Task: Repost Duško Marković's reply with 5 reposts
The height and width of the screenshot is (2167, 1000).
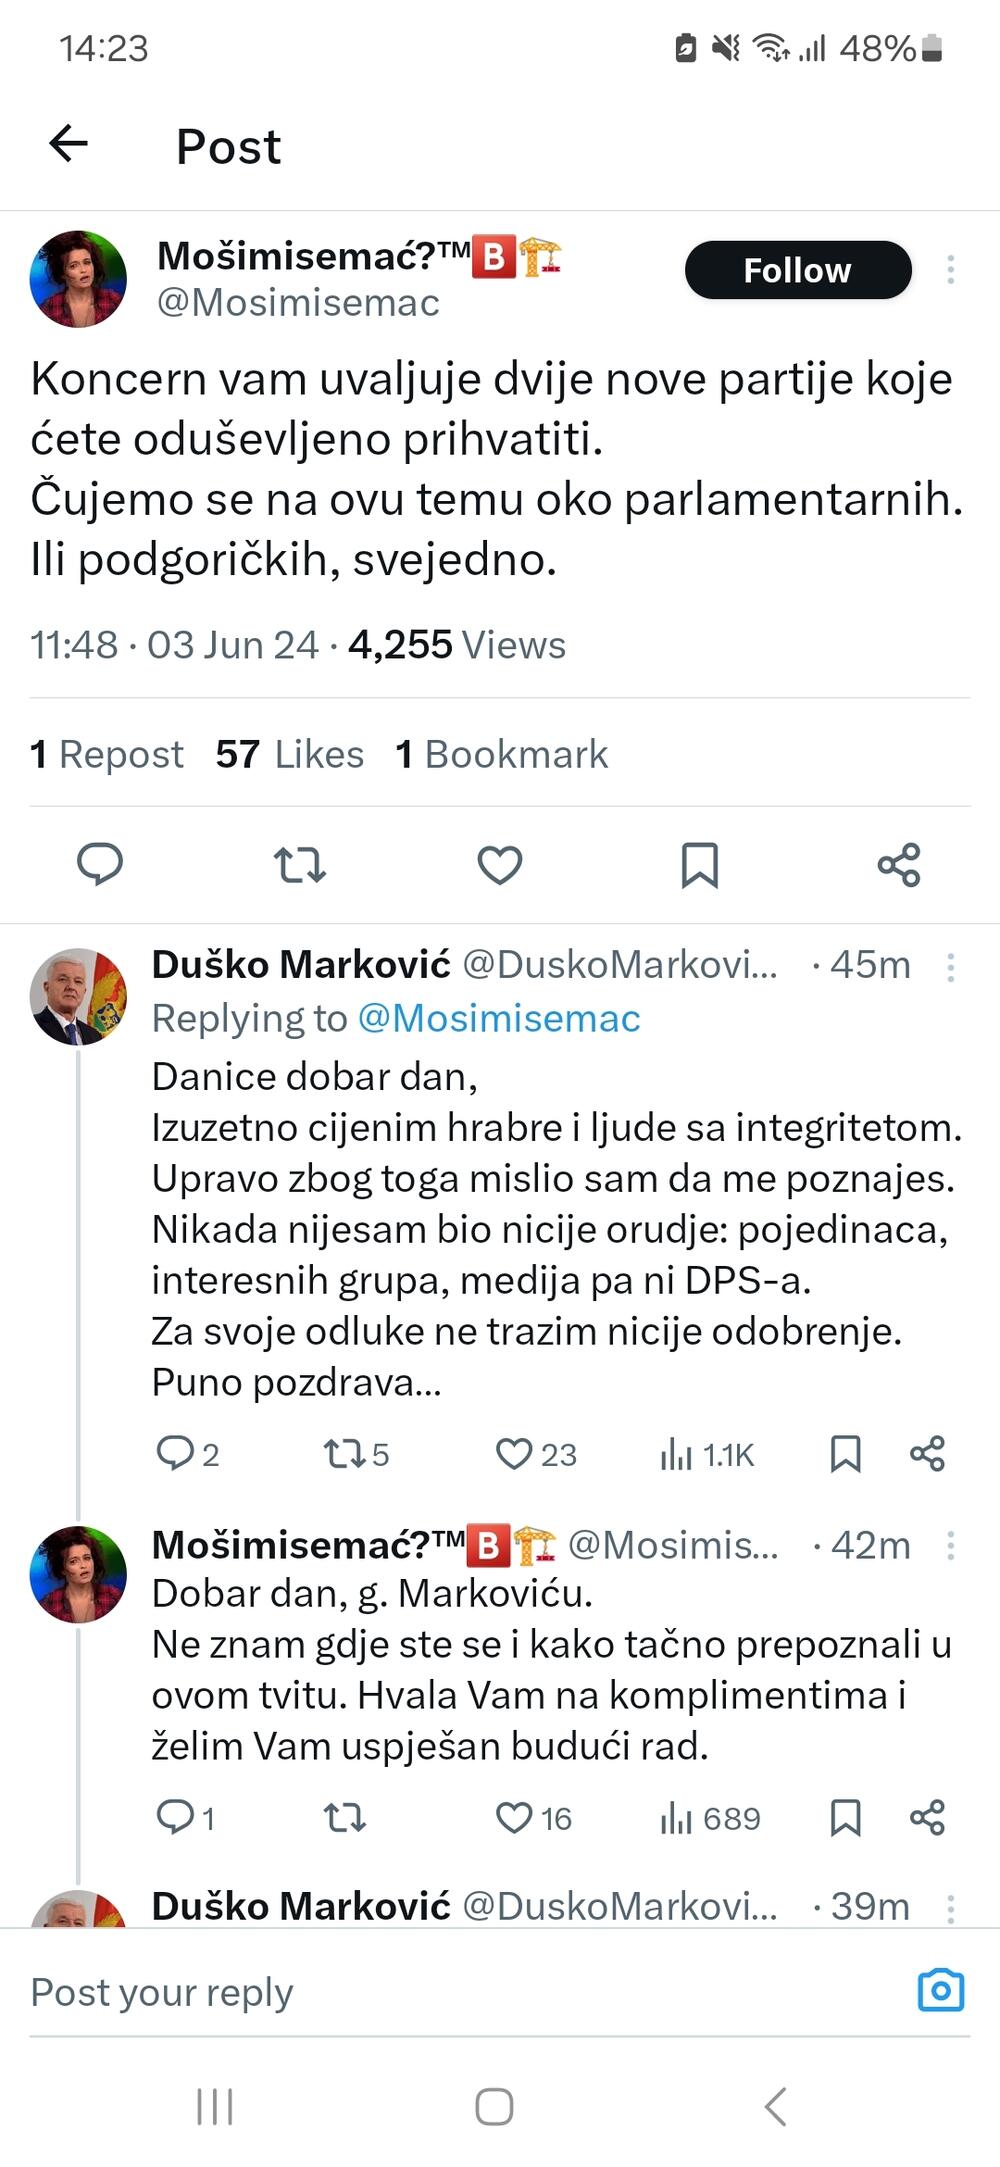Action: [x=355, y=1454]
